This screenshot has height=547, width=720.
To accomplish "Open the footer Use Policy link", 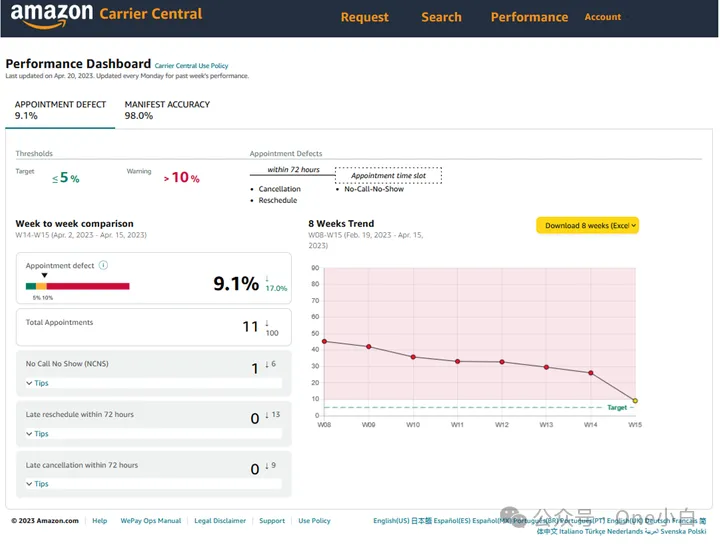I will click(314, 521).
